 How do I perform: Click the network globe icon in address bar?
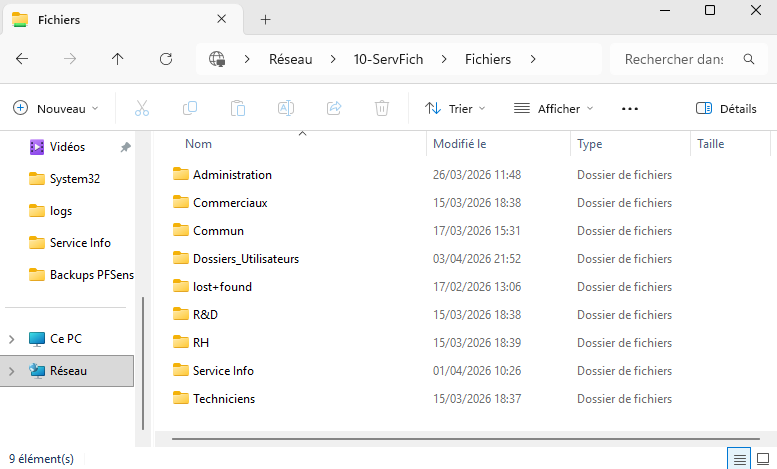(217, 59)
